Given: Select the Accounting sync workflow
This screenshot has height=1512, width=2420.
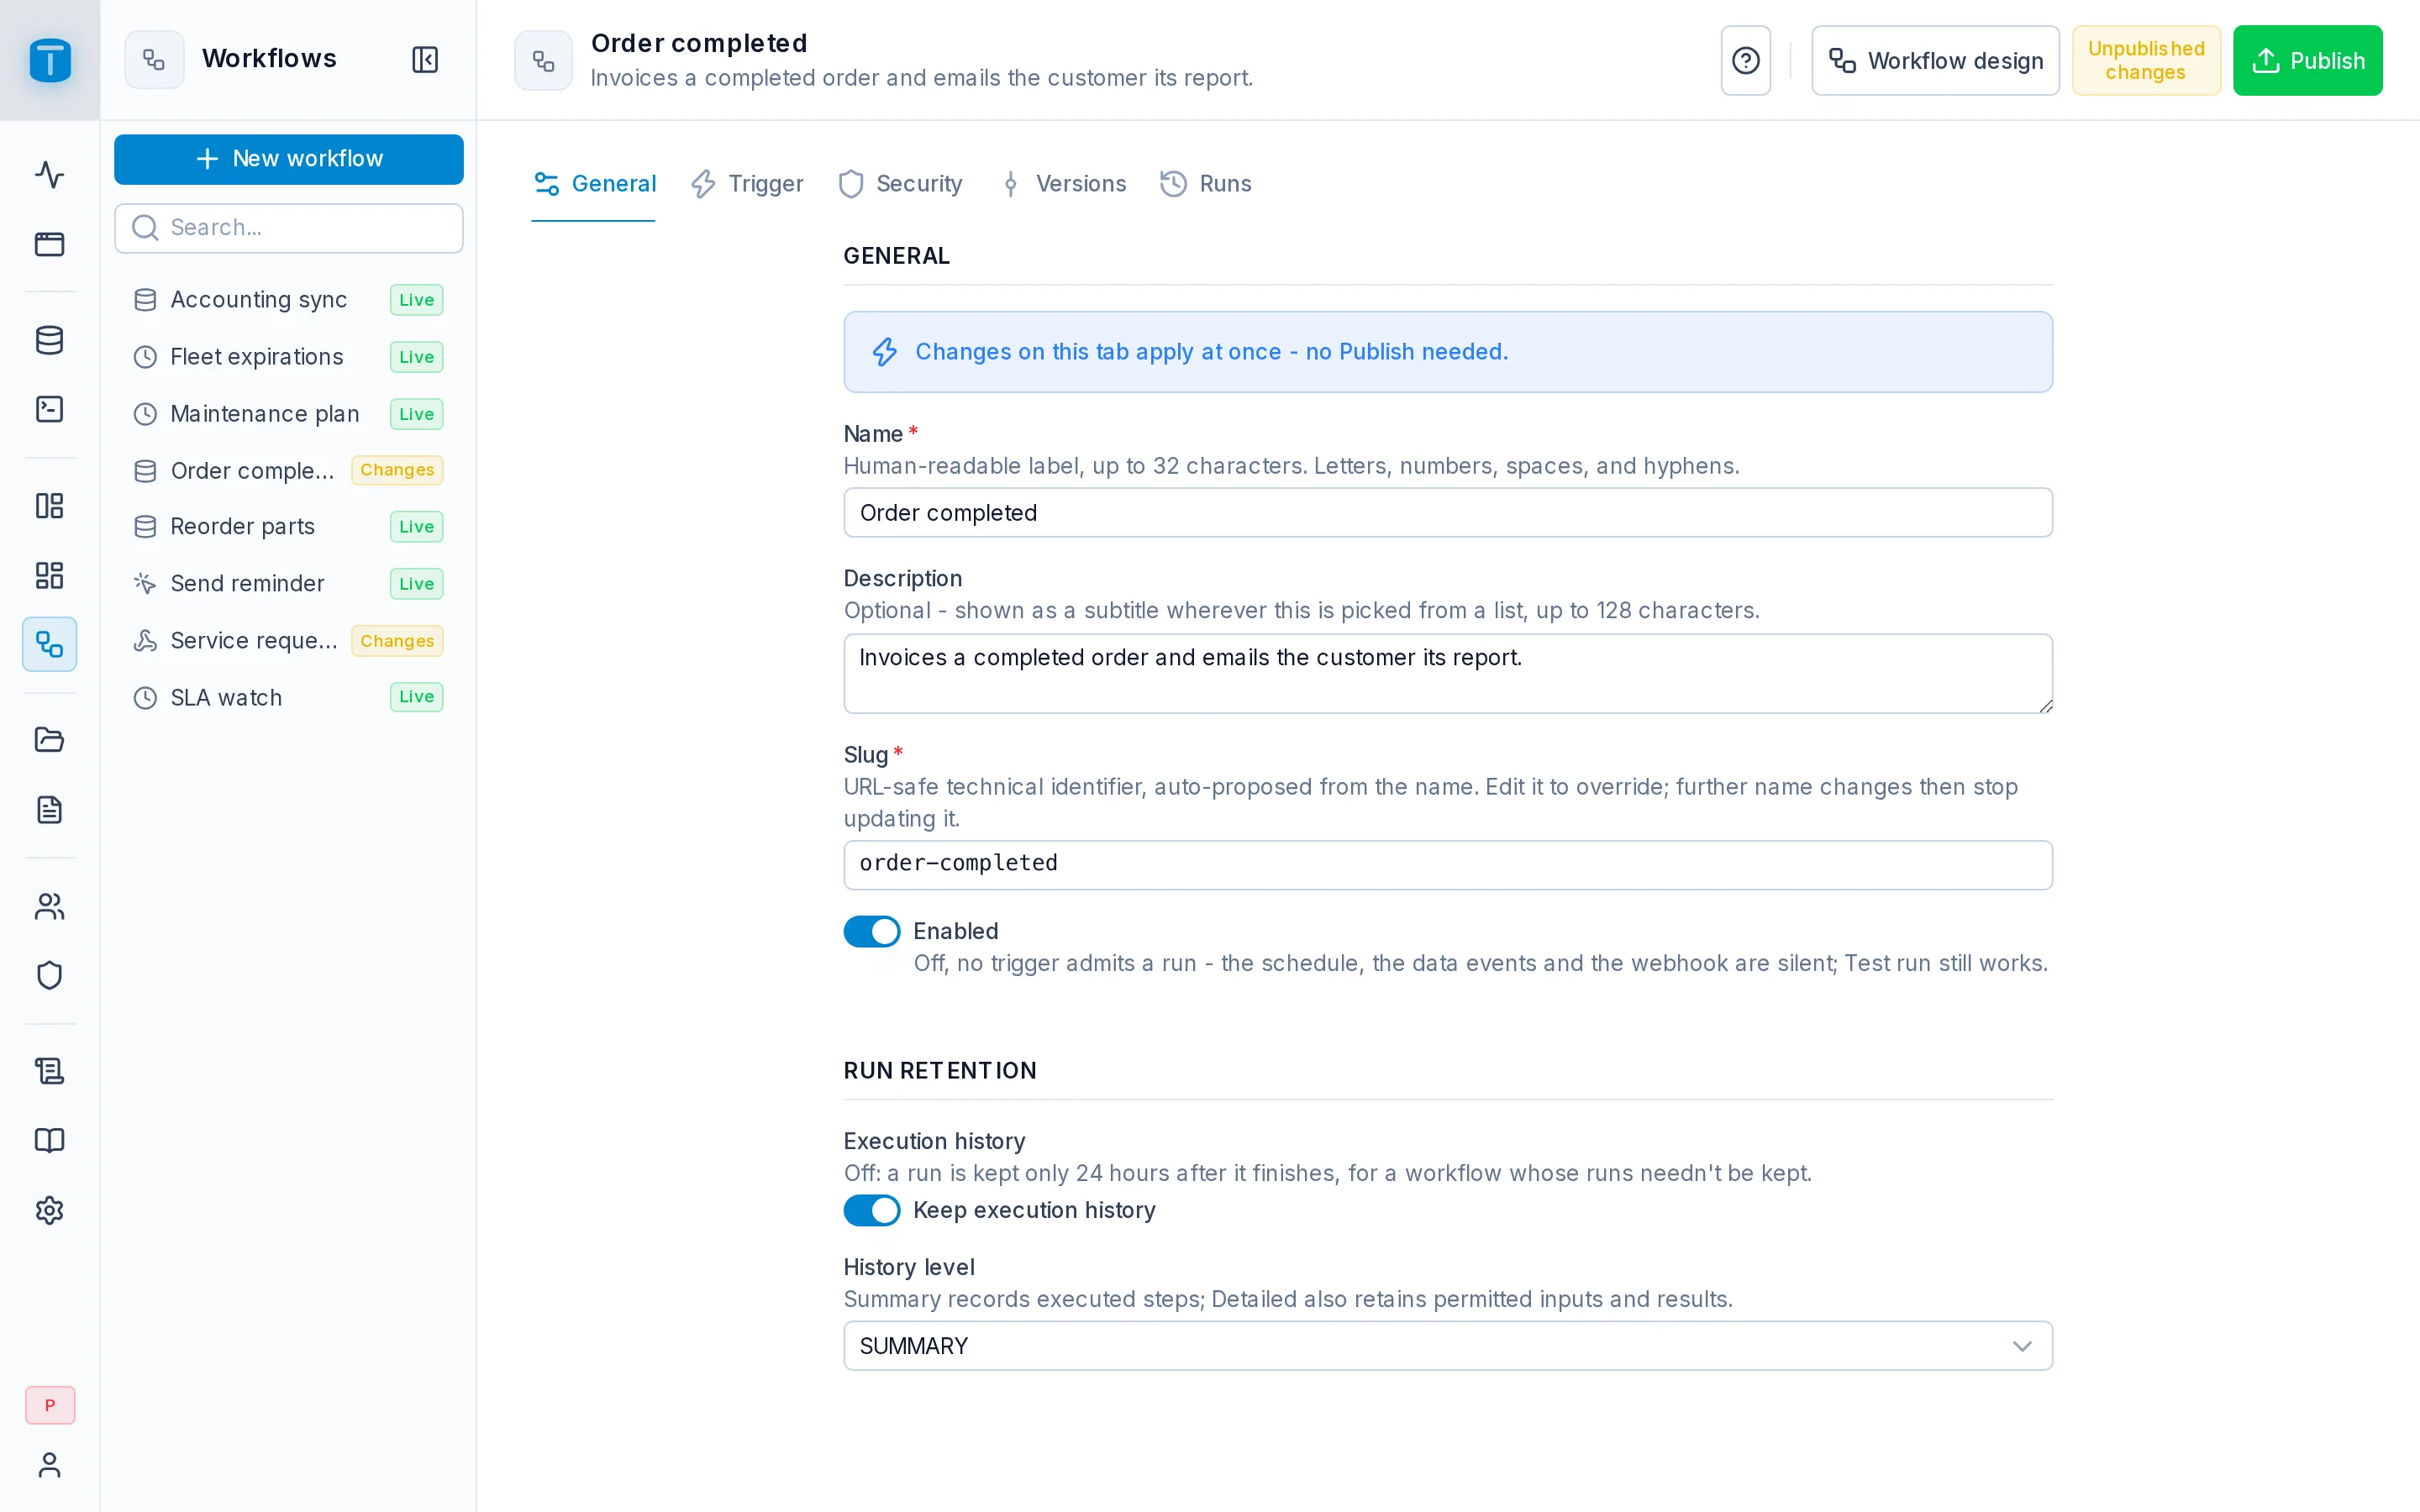Looking at the screenshot, I should pos(289,300).
